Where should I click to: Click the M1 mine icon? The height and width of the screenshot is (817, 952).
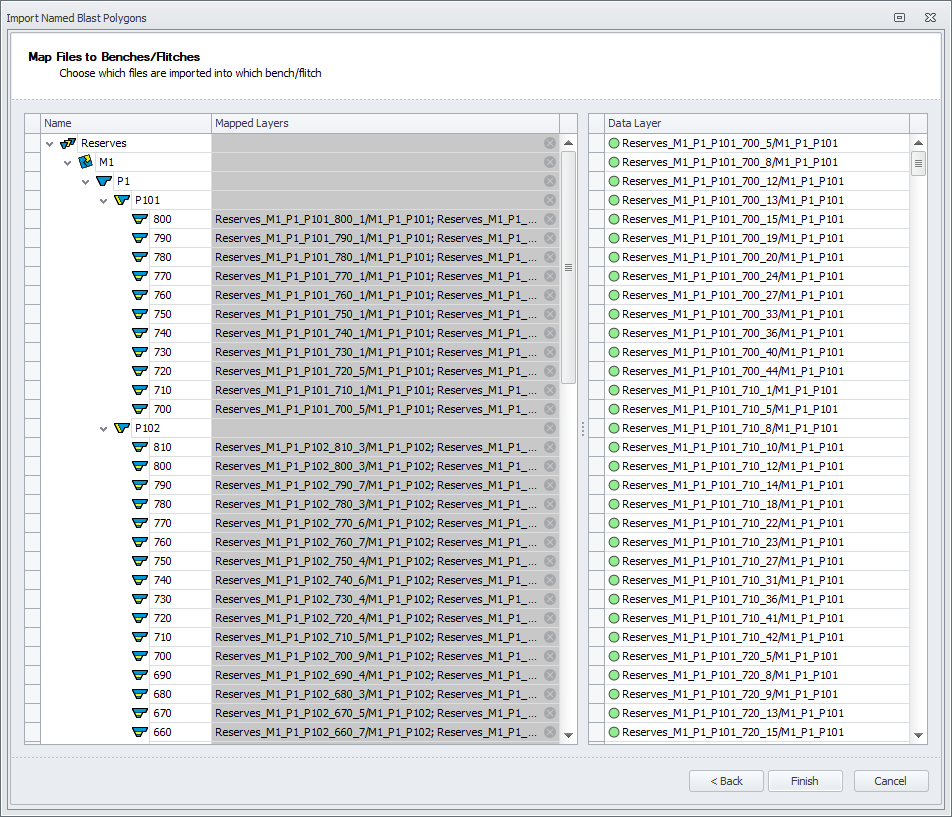[x=86, y=162]
